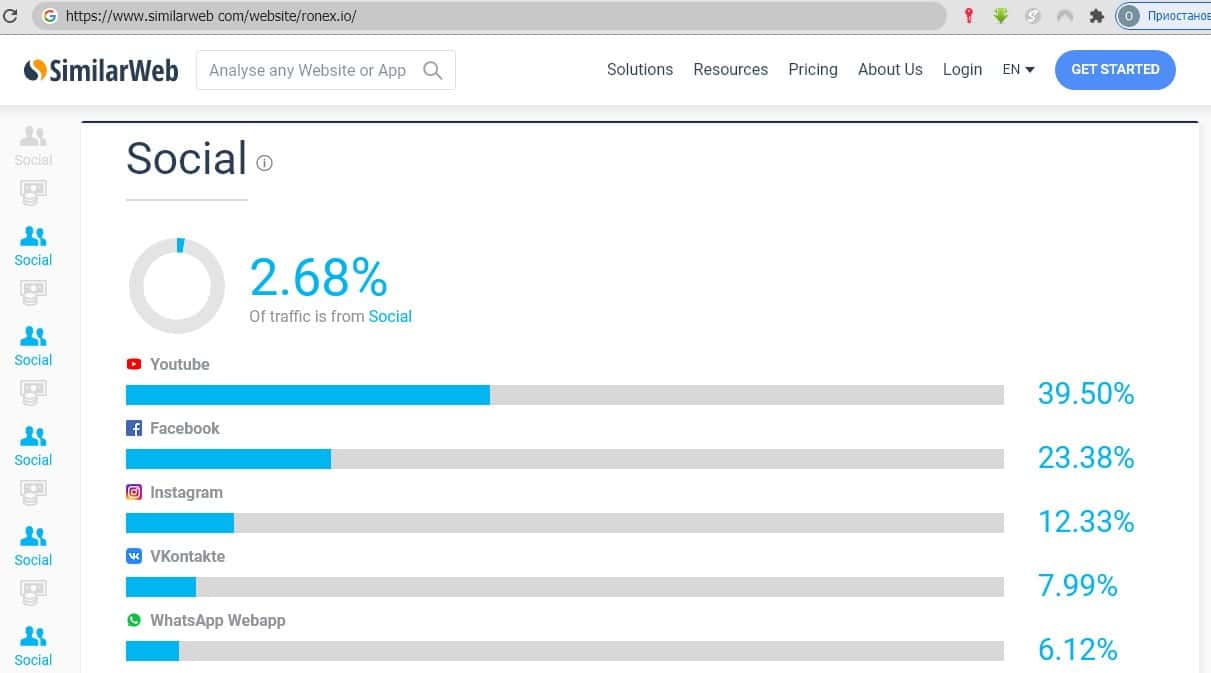1211x673 pixels.
Task: Click the faded Social icon in sidebar
Action: click(33, 145)
